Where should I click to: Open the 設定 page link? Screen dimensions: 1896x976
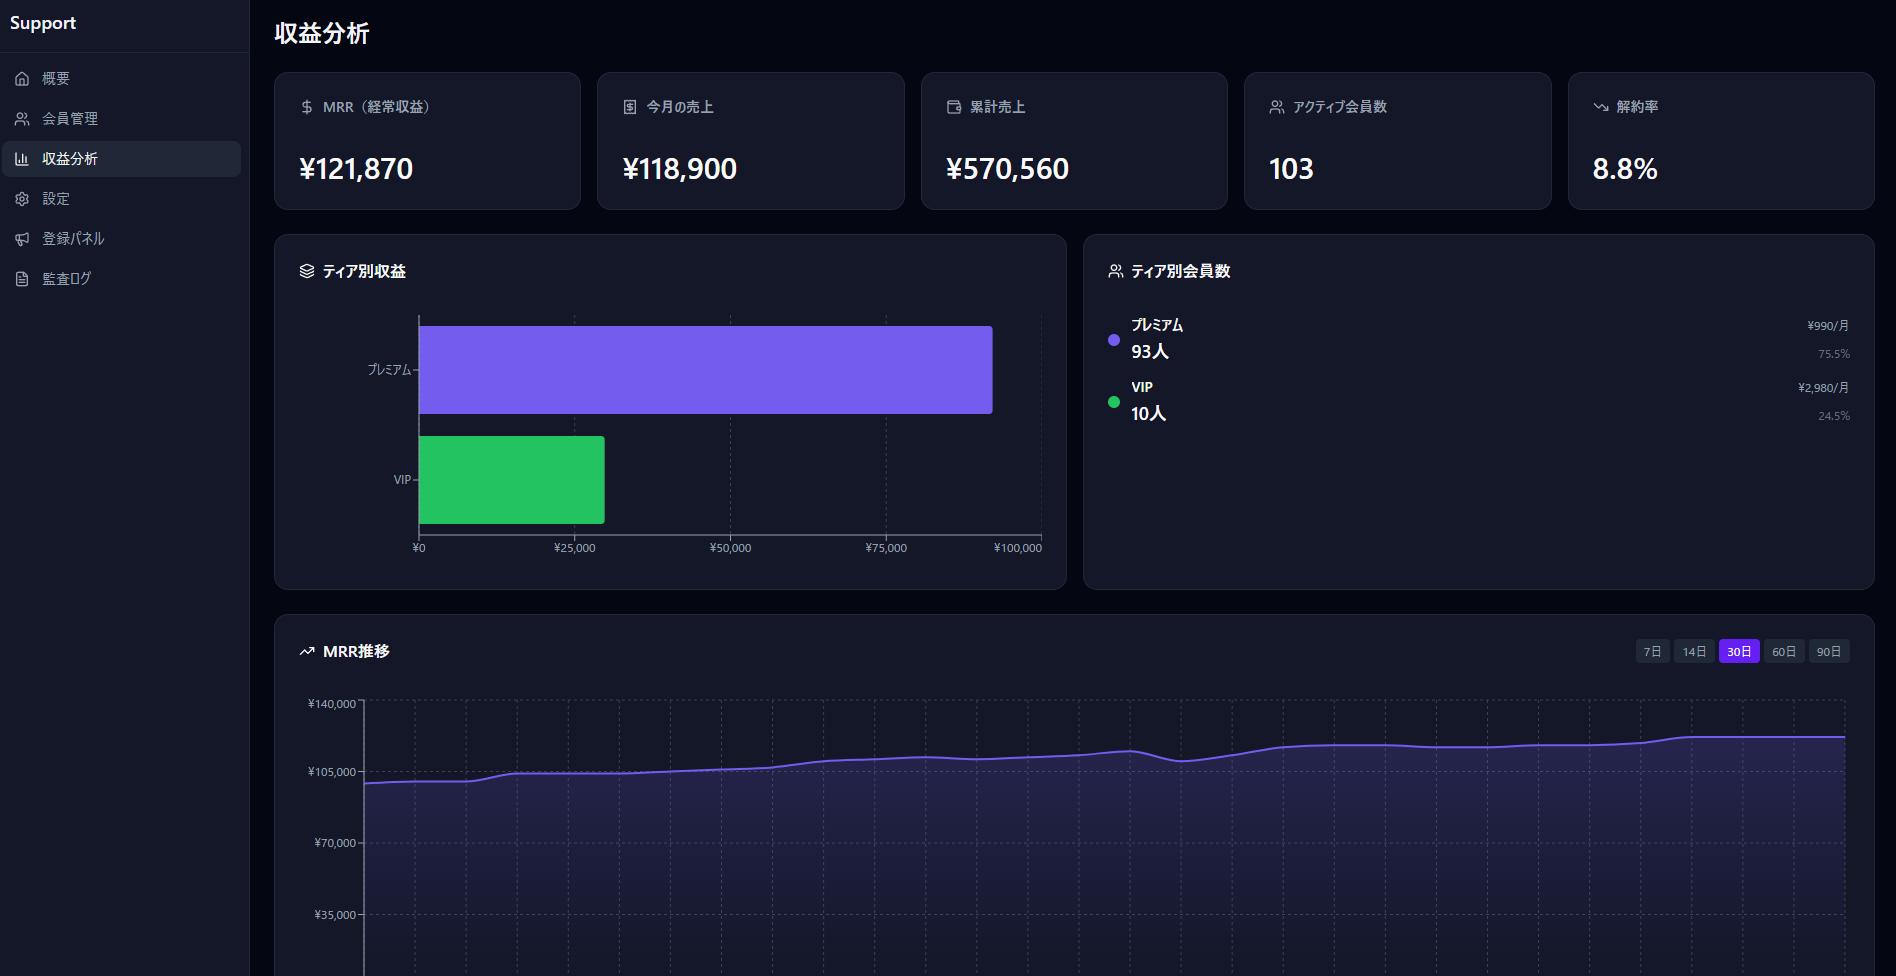click(x=56, y=199)
